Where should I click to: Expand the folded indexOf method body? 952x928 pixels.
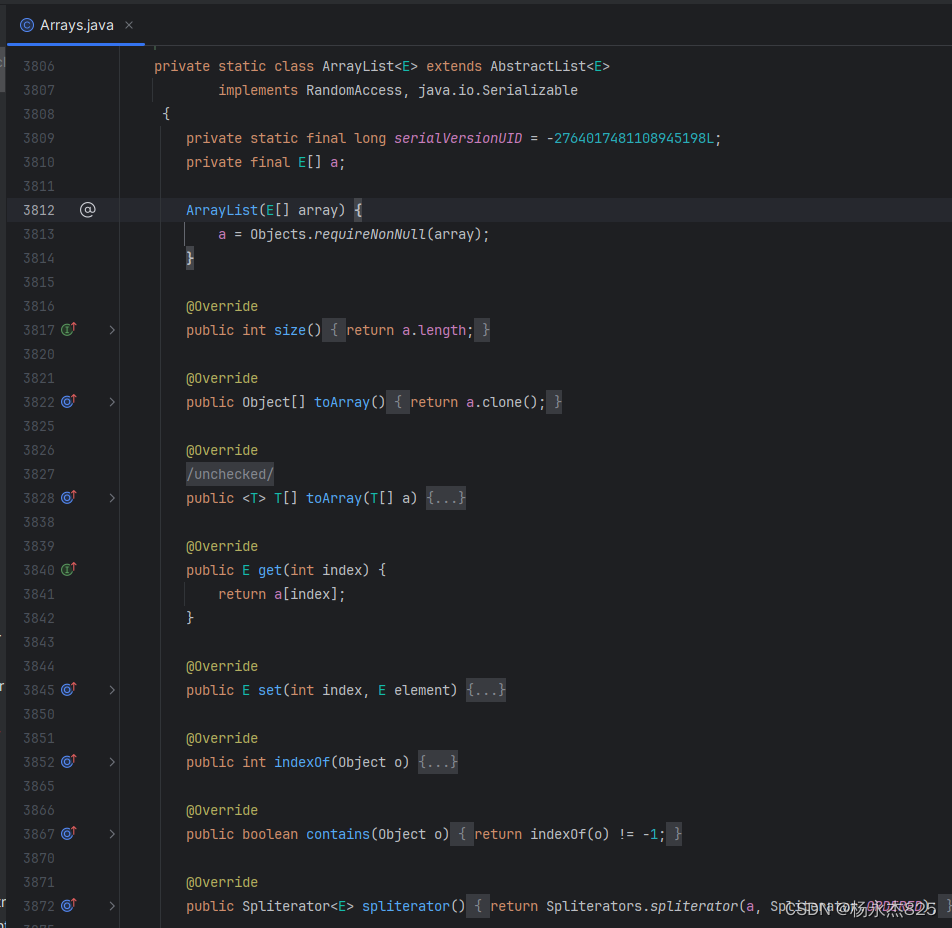pos(438,762)
